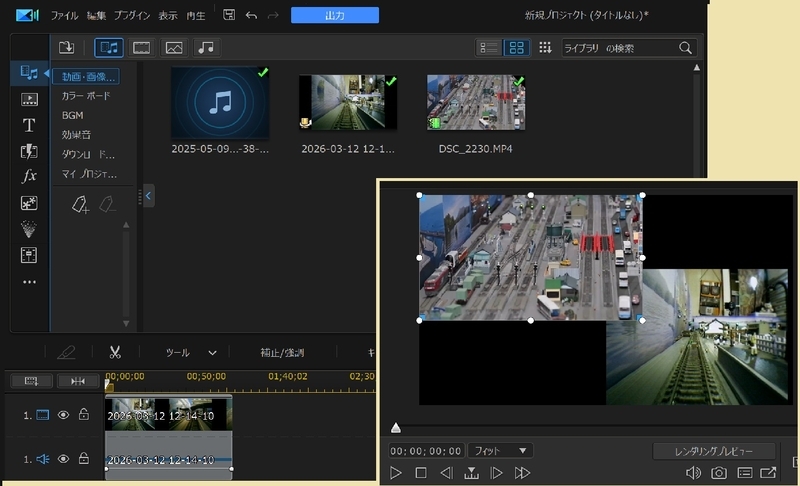Open the プラグイン menu
800x486 pixels.
(x=132, y=15)
